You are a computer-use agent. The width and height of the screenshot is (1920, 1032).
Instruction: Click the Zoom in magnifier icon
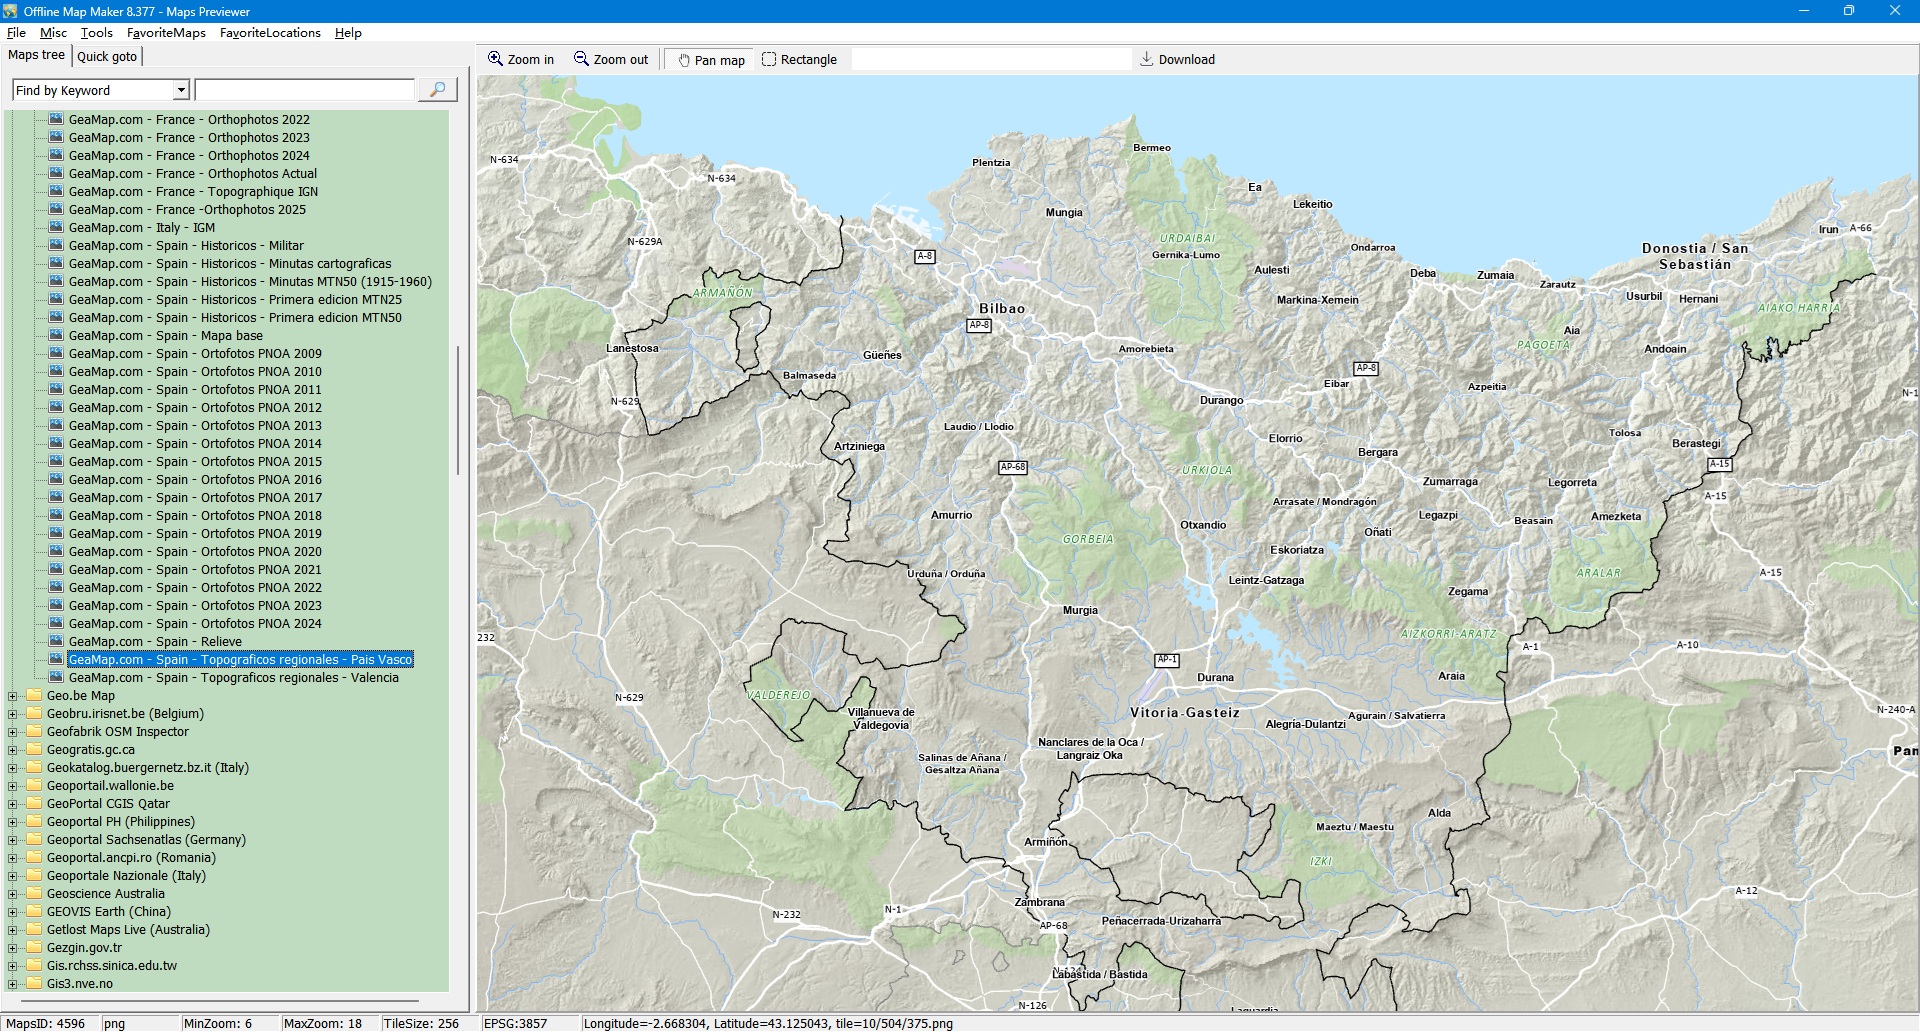click(x=495, y=59)
